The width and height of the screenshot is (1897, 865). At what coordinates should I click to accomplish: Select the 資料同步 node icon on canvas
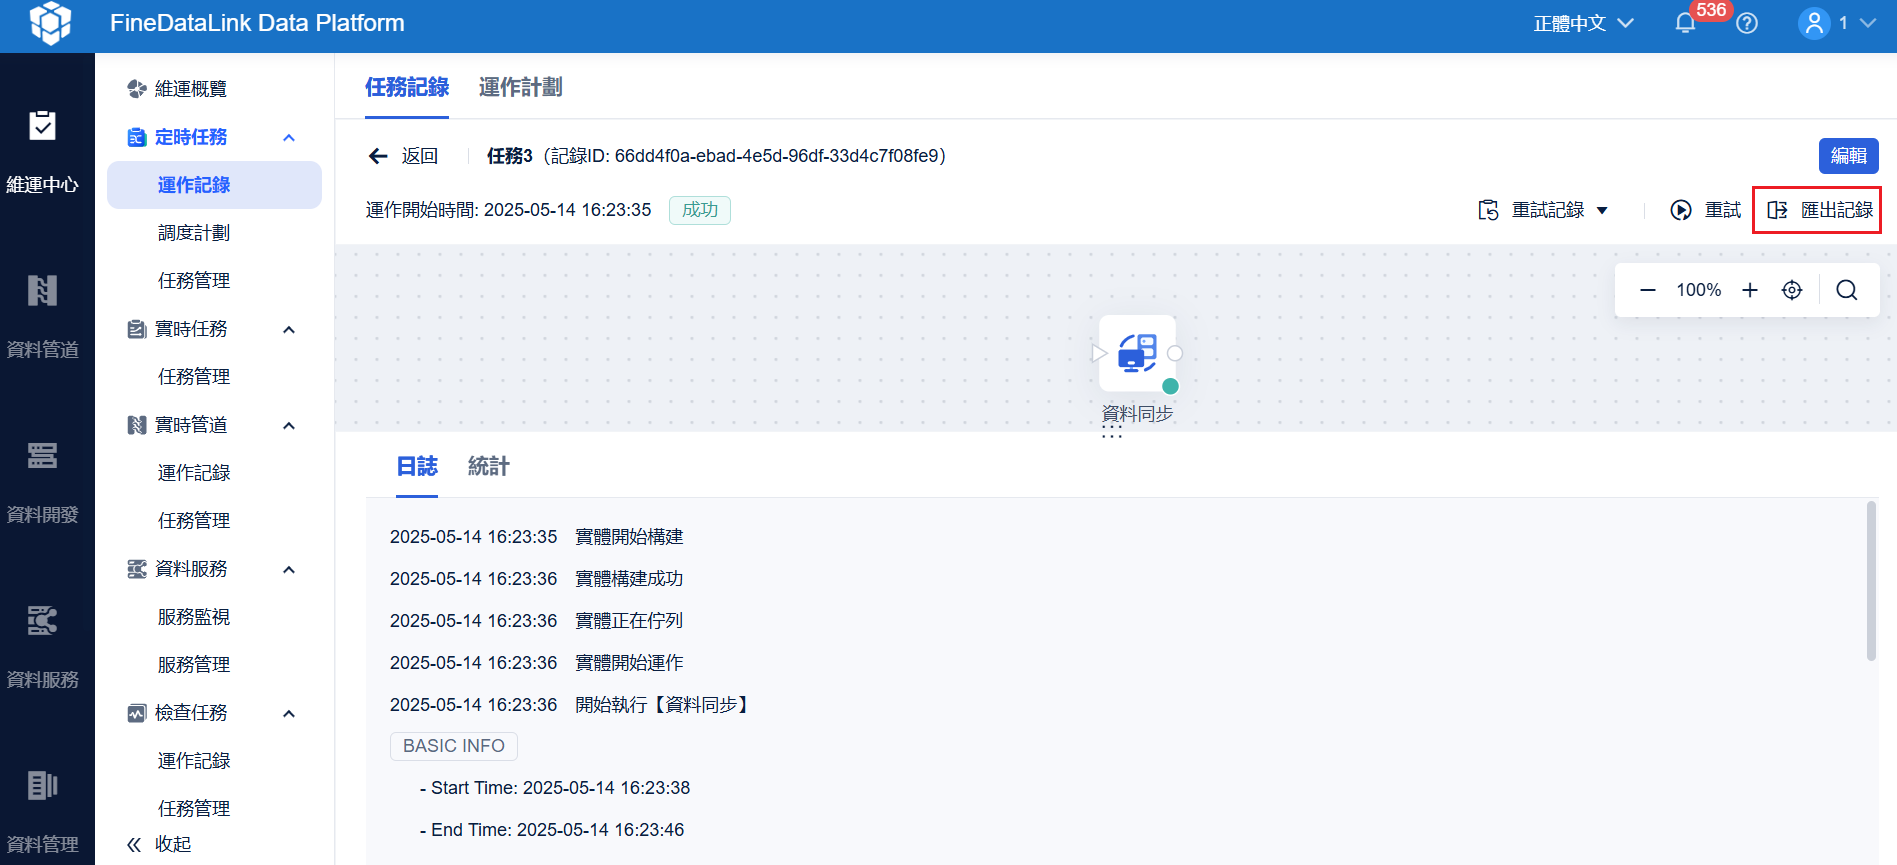1138,353
